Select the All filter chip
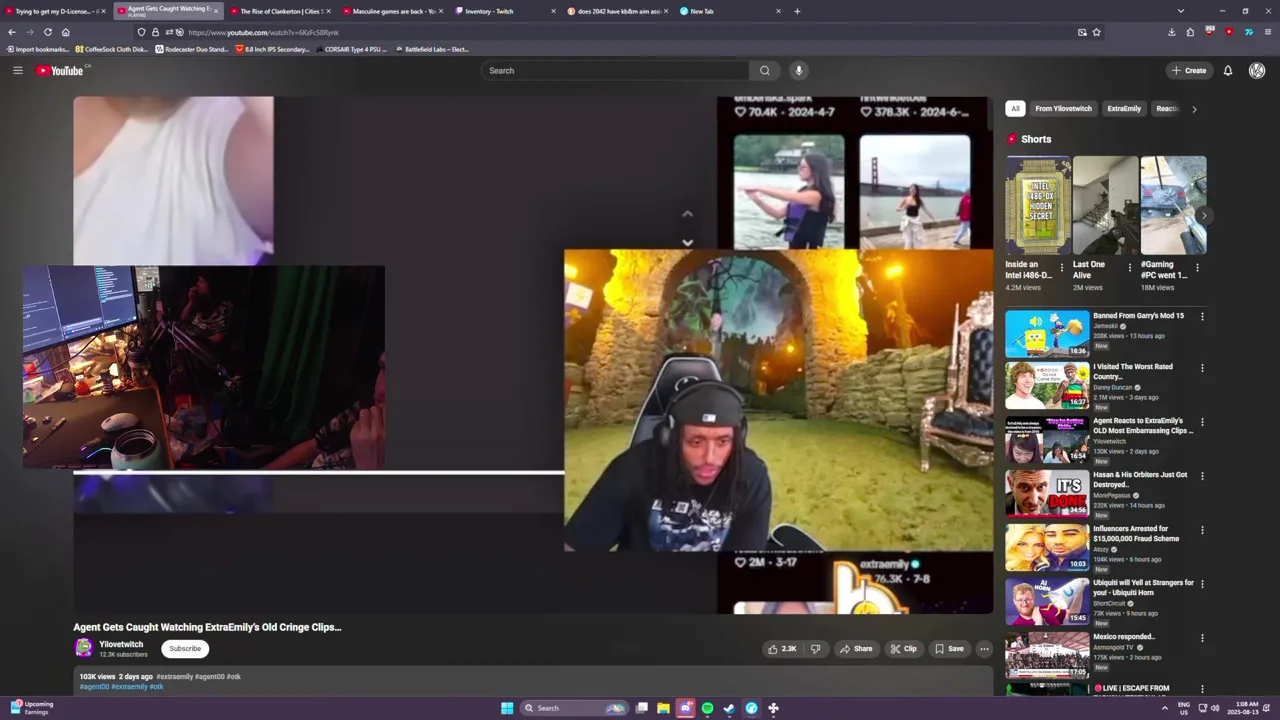 tap(1015, 108)
